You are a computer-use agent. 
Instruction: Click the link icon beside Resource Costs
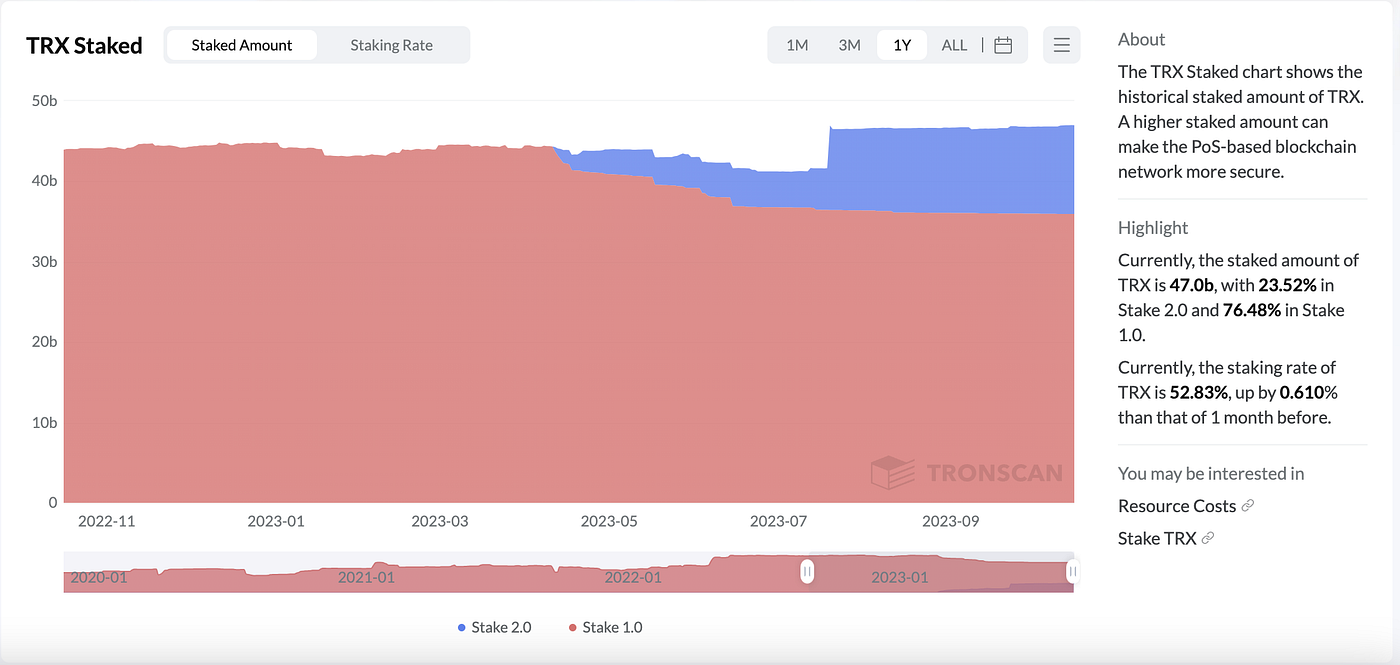pos(1247,506)
